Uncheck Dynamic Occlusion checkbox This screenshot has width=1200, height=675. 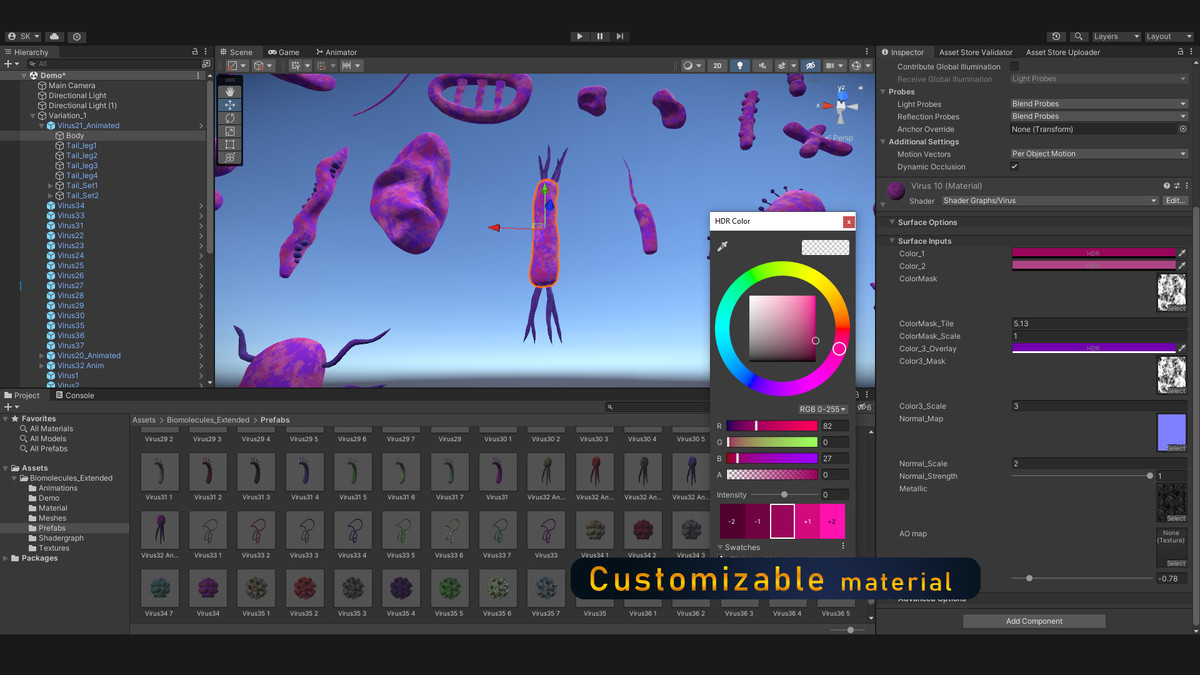tap(1015, 167)
